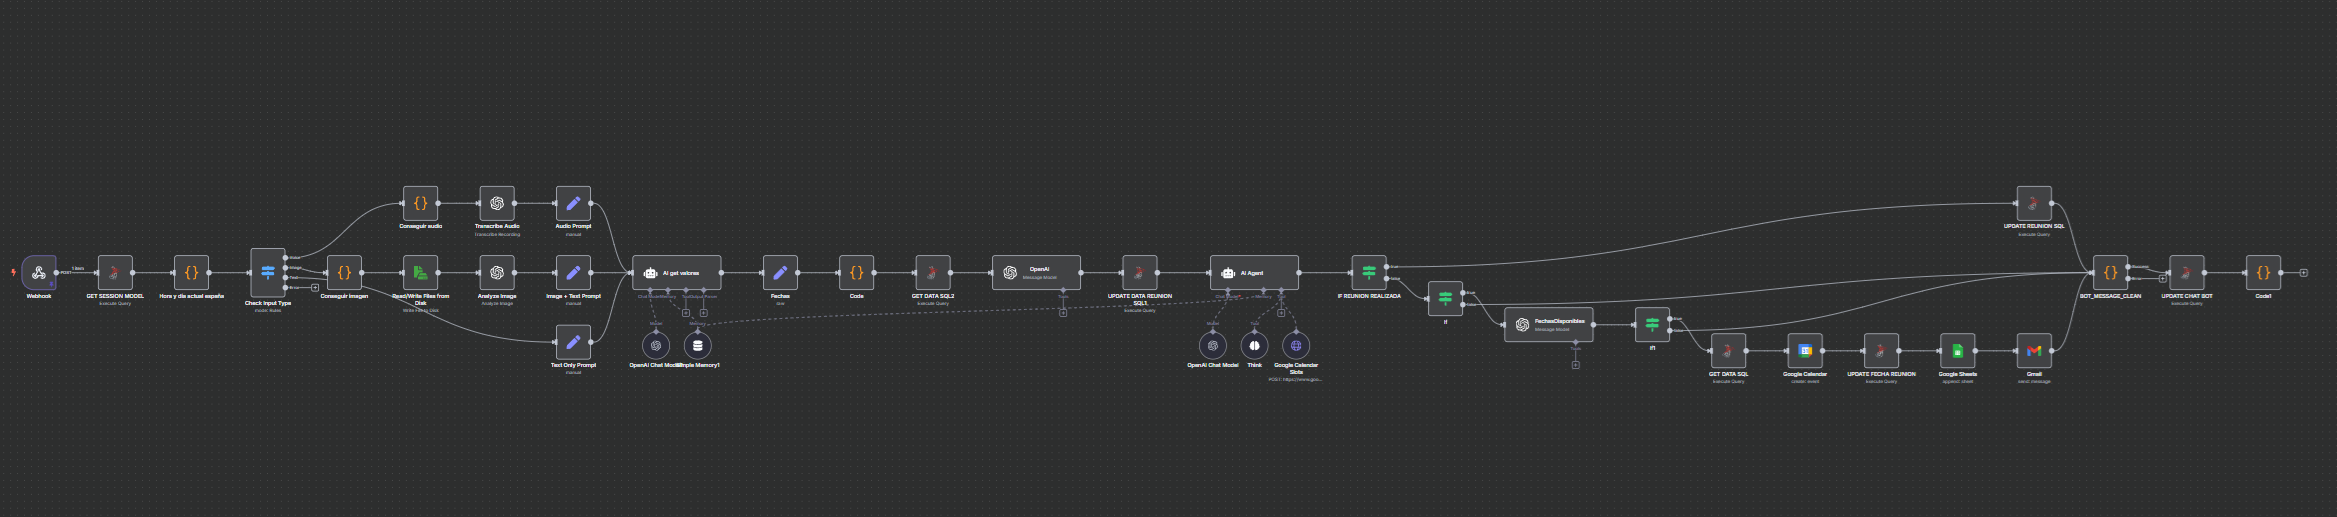The image size is (2337, 517).
Task: Select the IF REUNION REALIZADA node
Action: tap(1369, 272)
